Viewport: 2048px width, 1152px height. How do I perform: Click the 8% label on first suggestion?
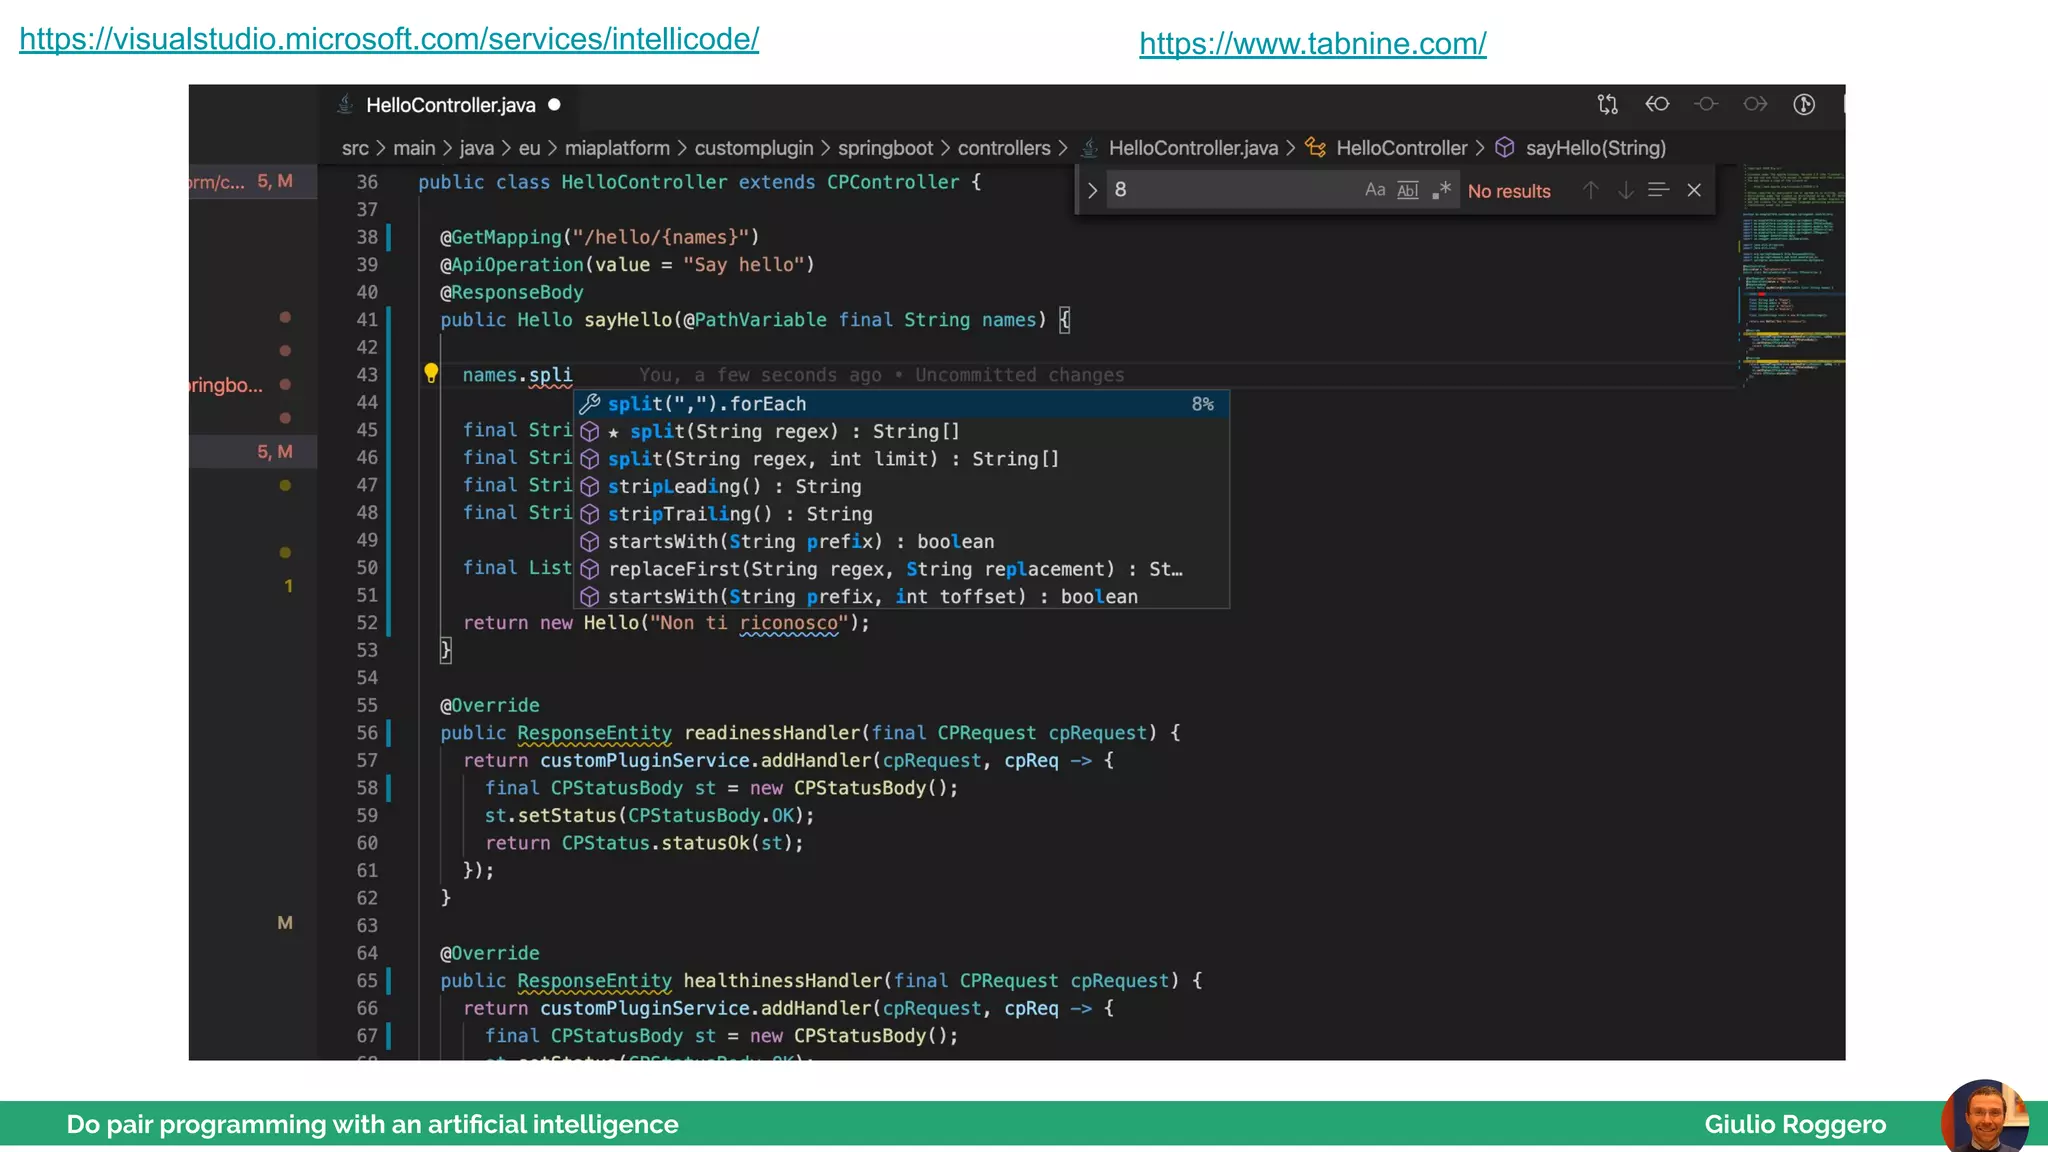pyautogui.click(x=1202, y=404)
